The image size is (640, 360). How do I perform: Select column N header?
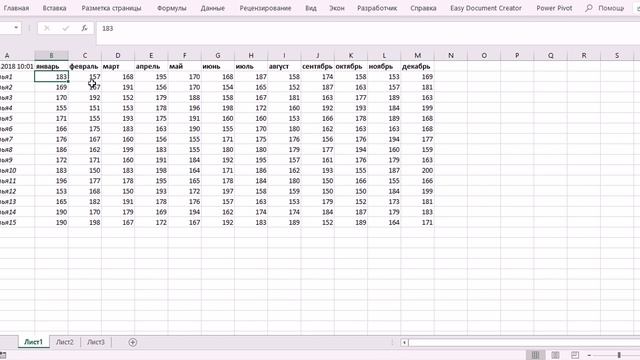click(x=451, y=56)
